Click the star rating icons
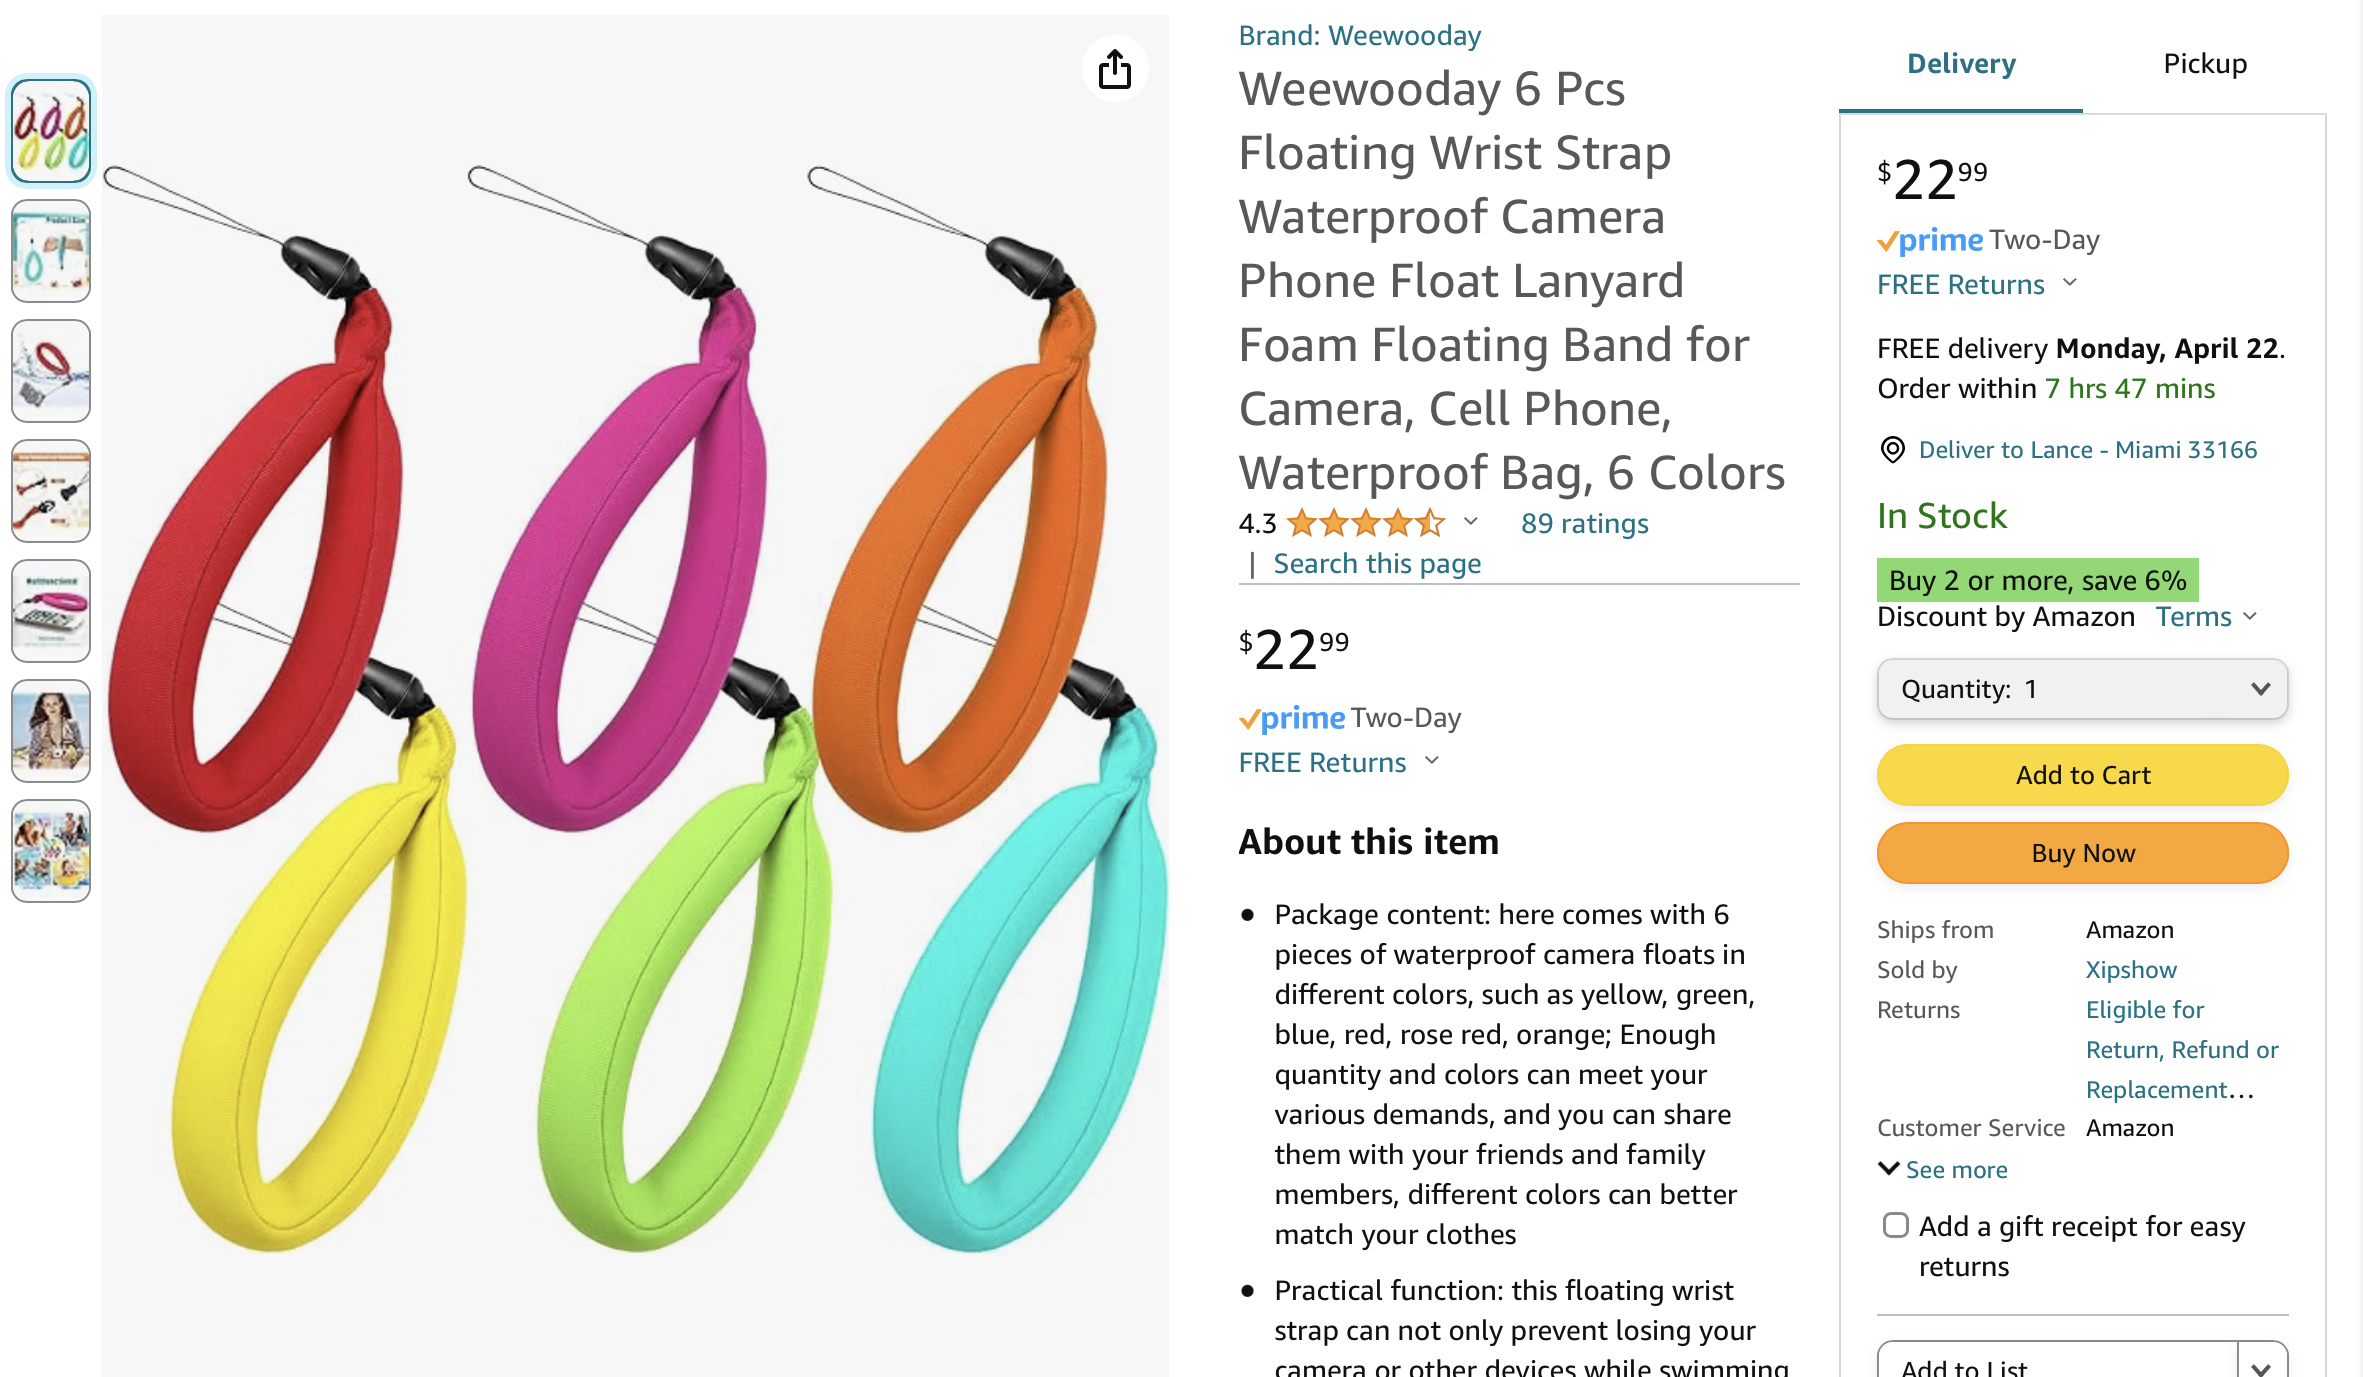The image size is (2363, 1377). [x=1367, y=523]
